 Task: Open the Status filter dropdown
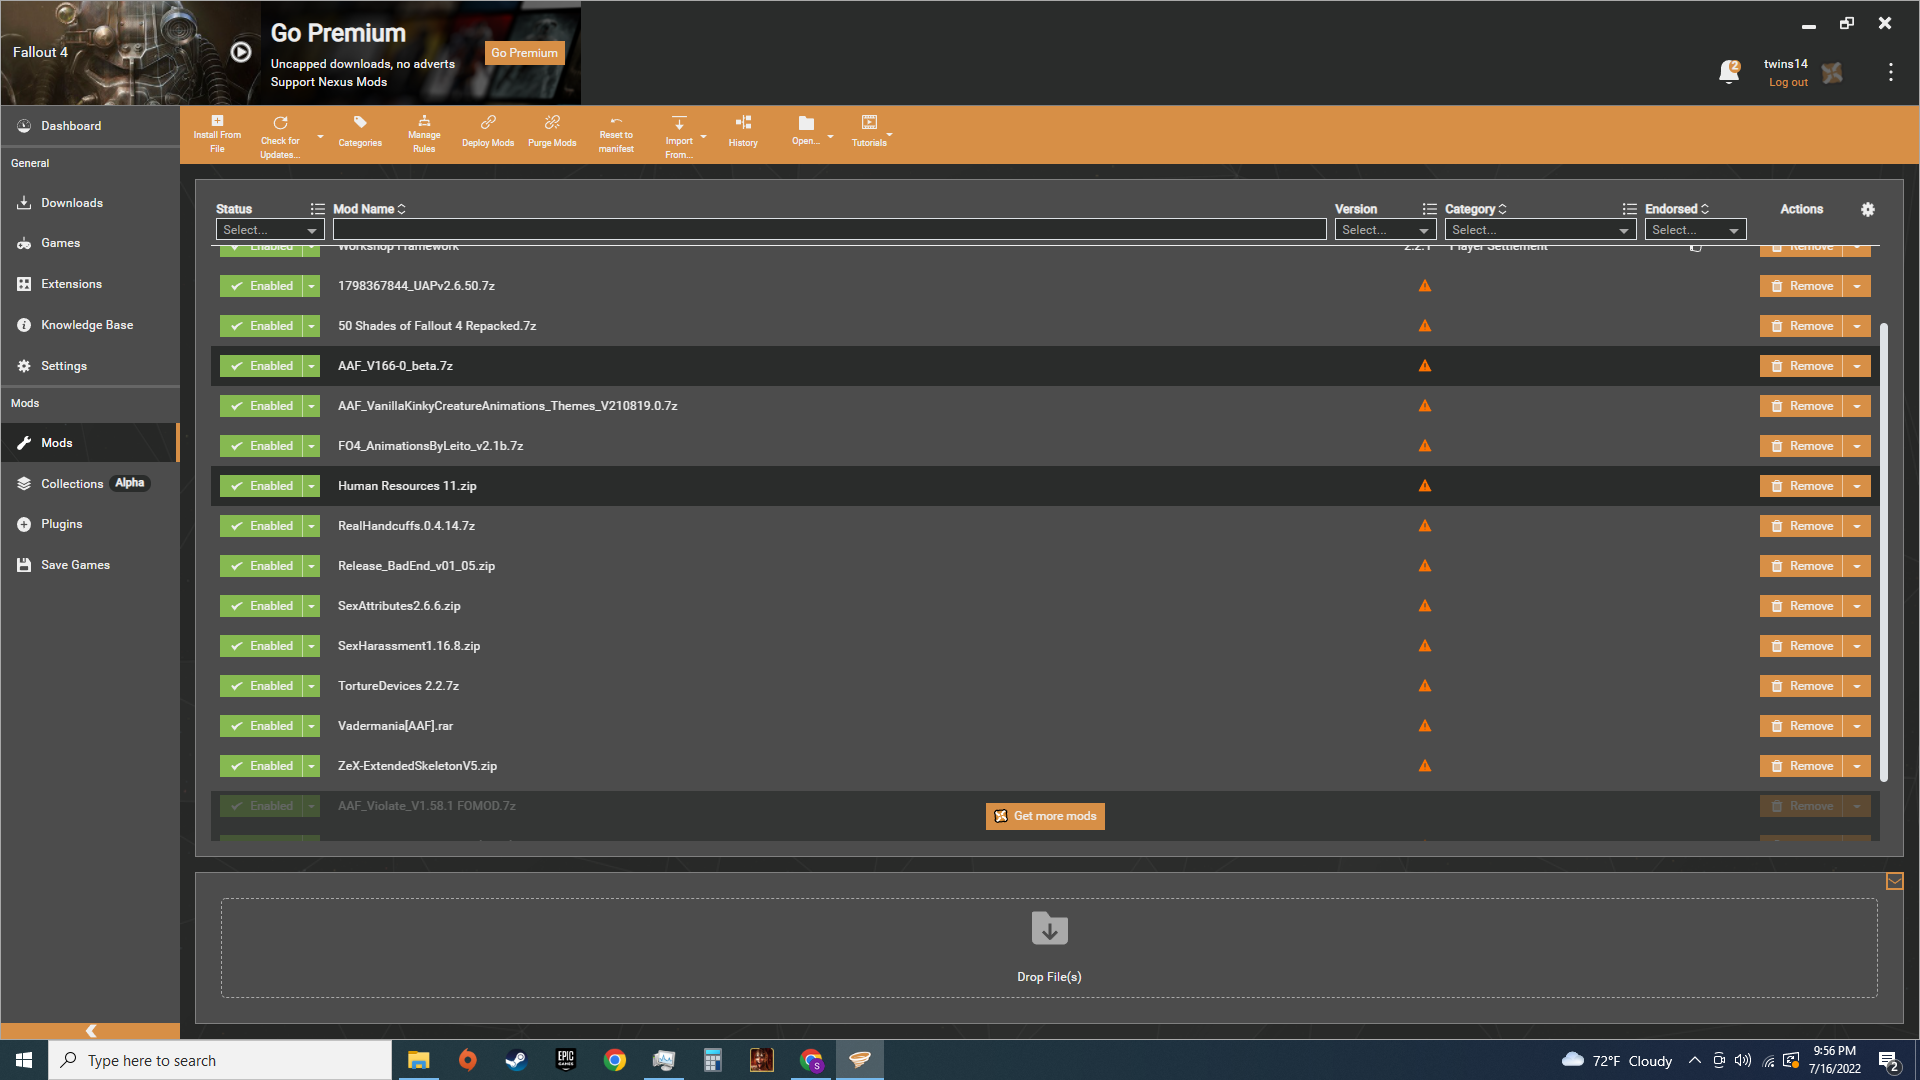(x=270, y=230)
